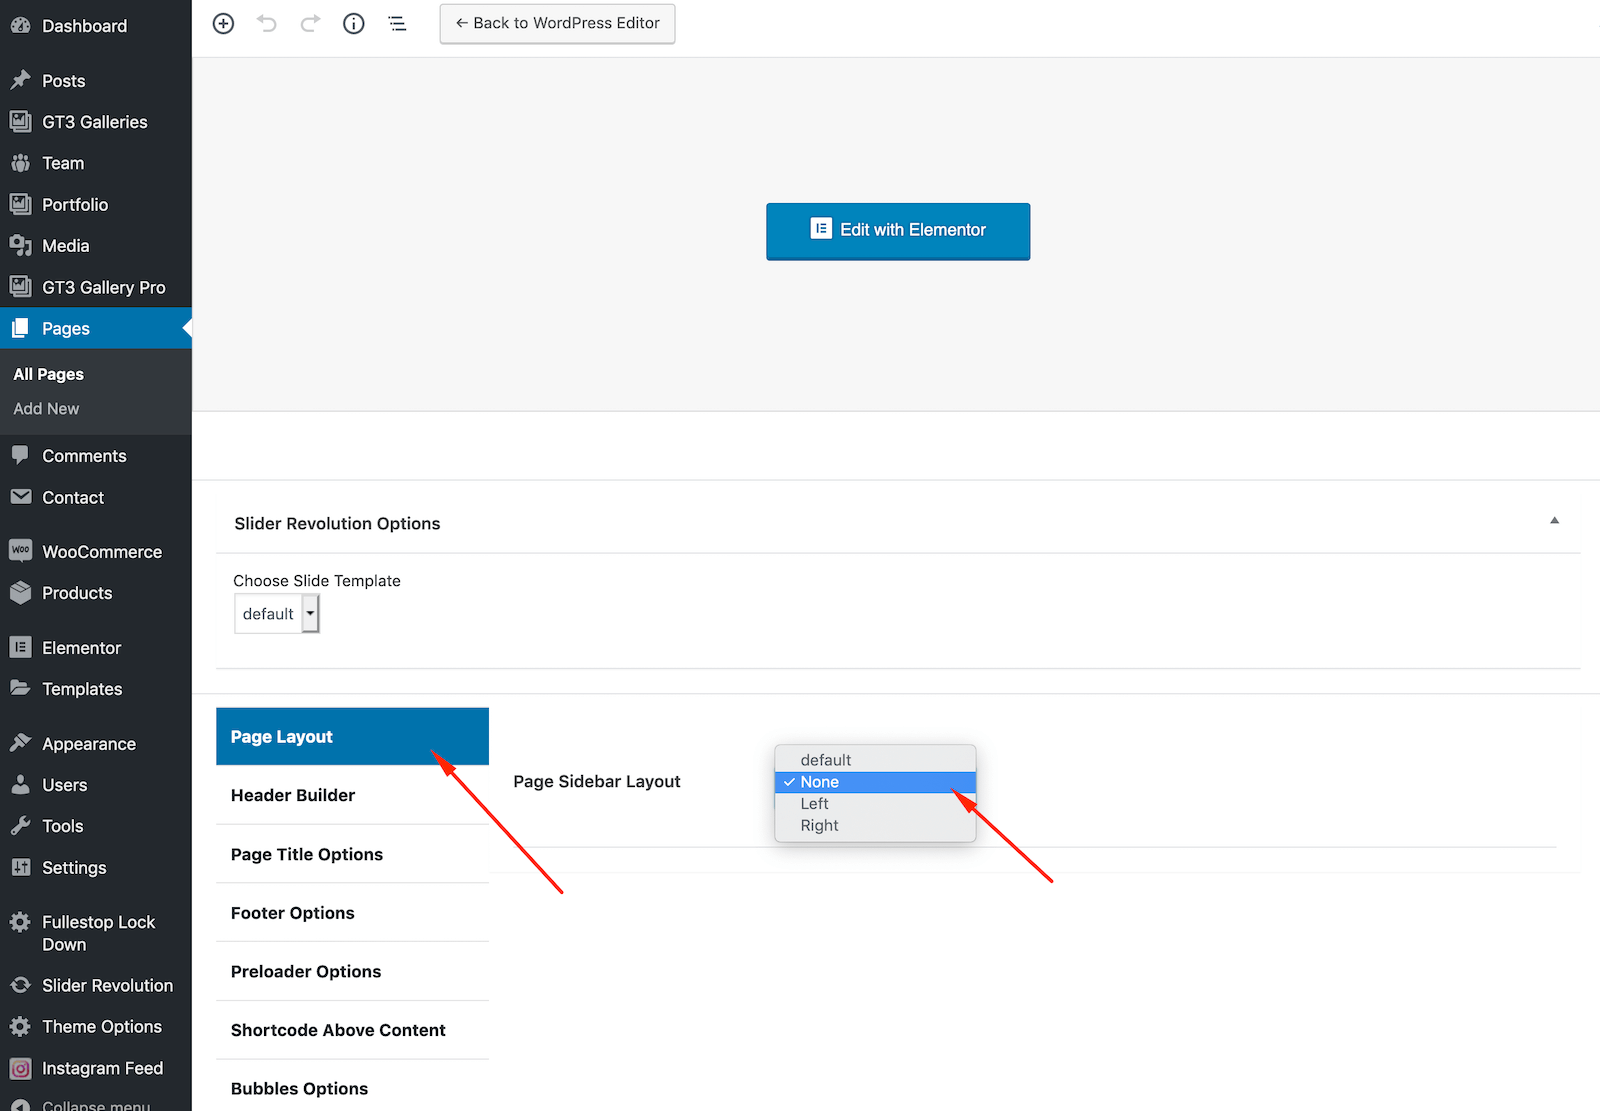The image size is (1600, 1111).
Task: Switch to Shortcode Above Content tab
Action: pos(352,1030)
